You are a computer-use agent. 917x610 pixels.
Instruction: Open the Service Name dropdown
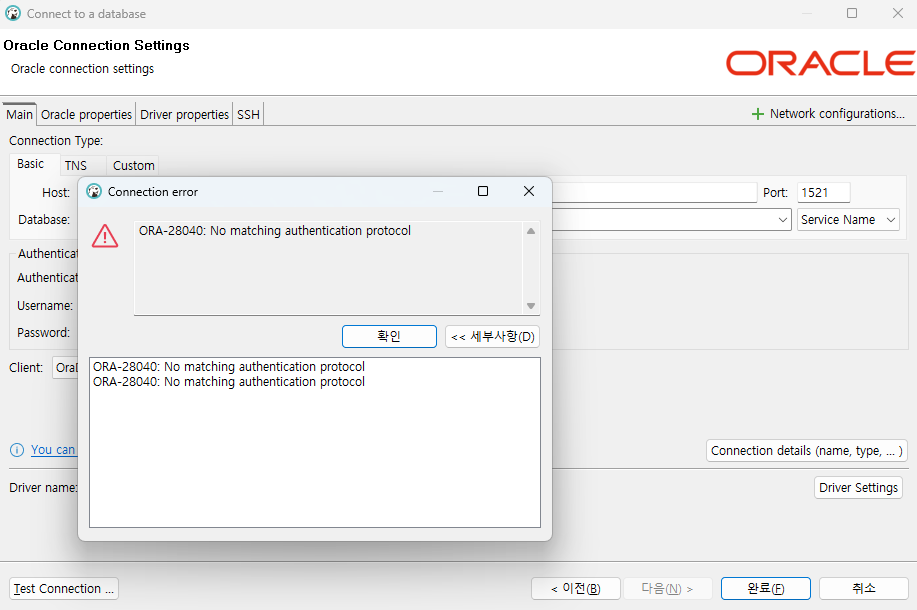point(848,220)
